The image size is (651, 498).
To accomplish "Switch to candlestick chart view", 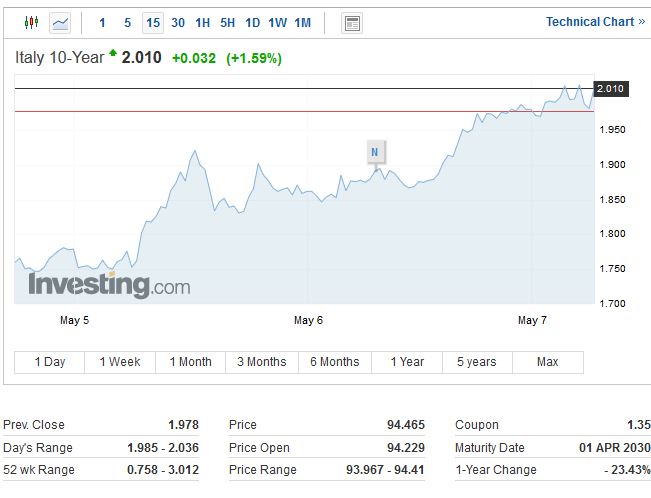I will [32, 22].
